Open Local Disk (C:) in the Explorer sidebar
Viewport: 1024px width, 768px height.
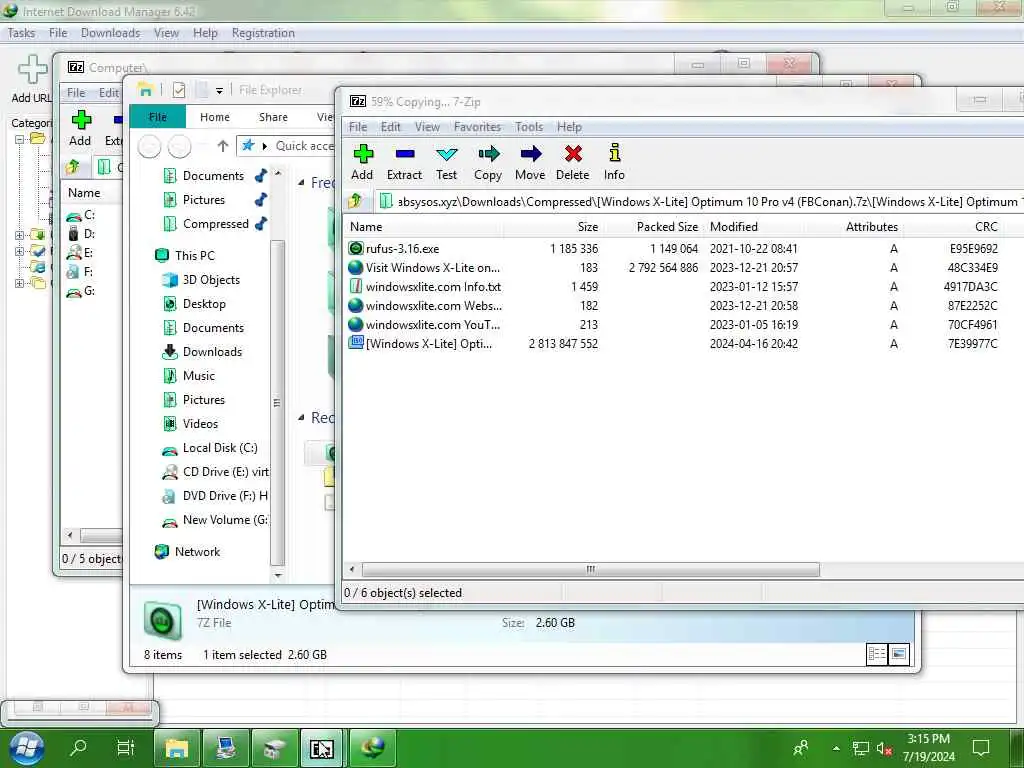(210, 448)
